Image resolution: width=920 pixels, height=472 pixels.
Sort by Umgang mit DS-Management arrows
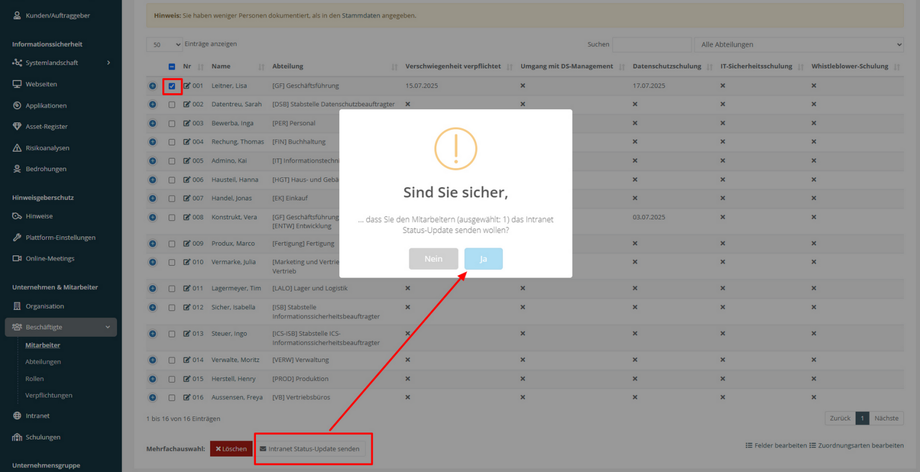622,67
